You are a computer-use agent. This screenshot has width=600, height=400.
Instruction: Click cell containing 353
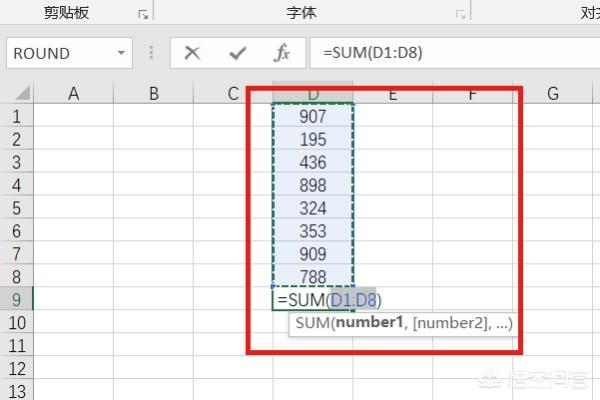point(313,230)
